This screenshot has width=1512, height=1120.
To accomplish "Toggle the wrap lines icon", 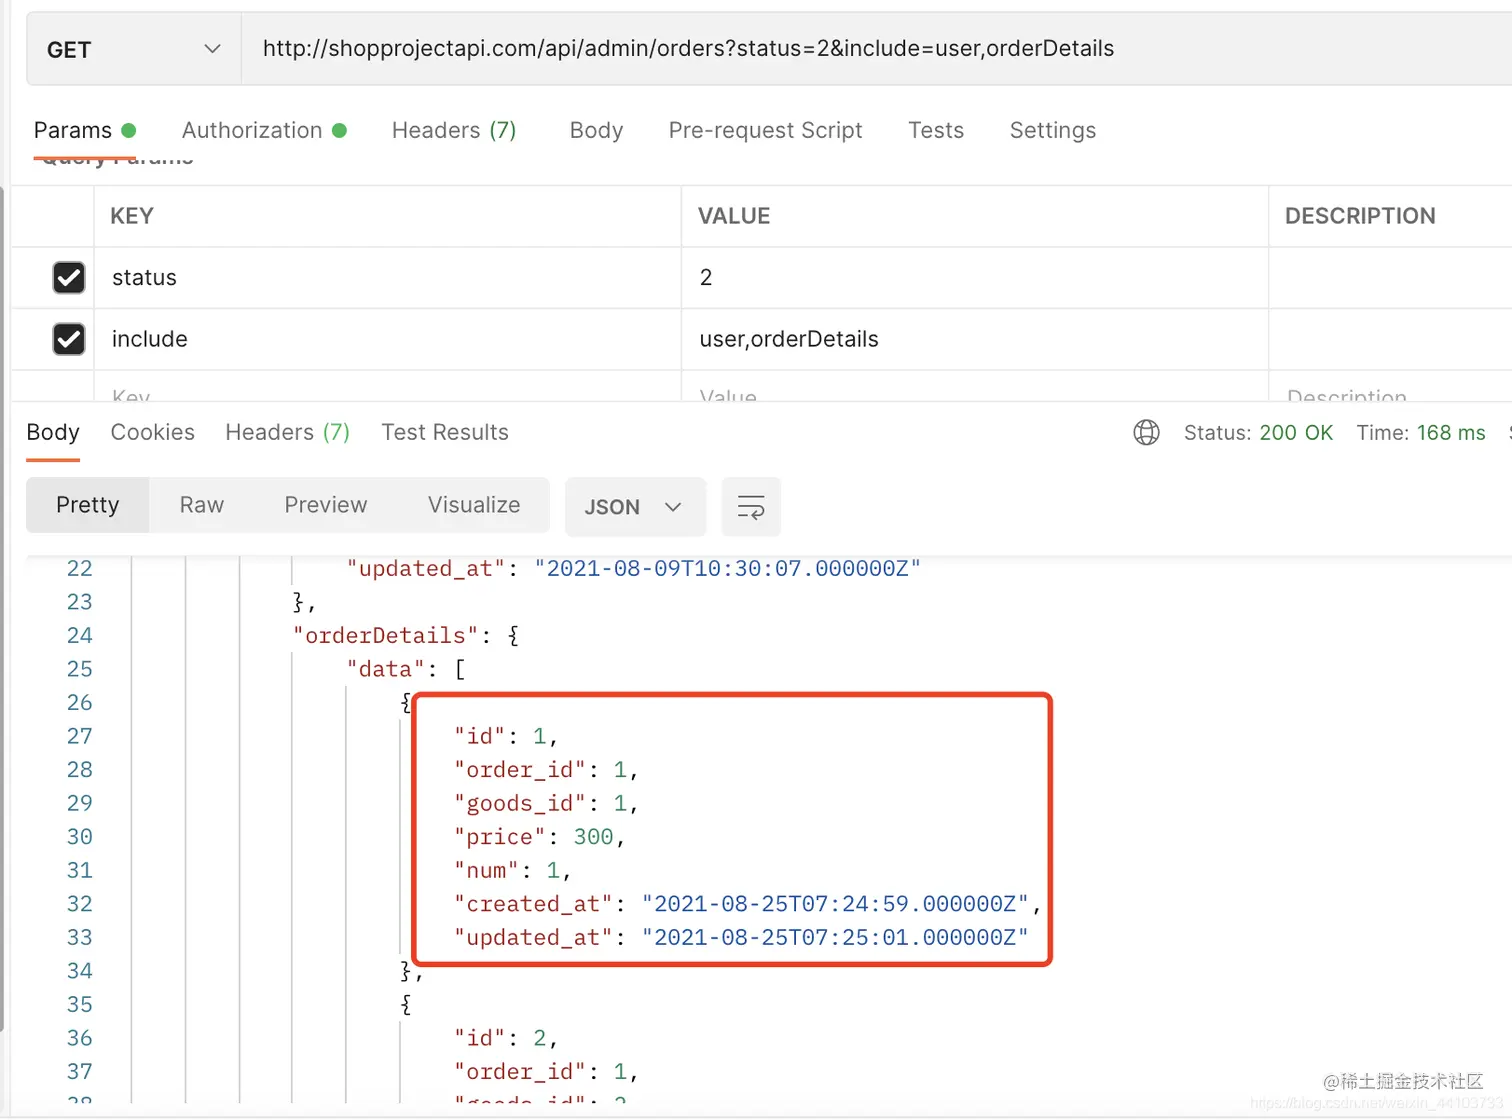I will point(751,507).
